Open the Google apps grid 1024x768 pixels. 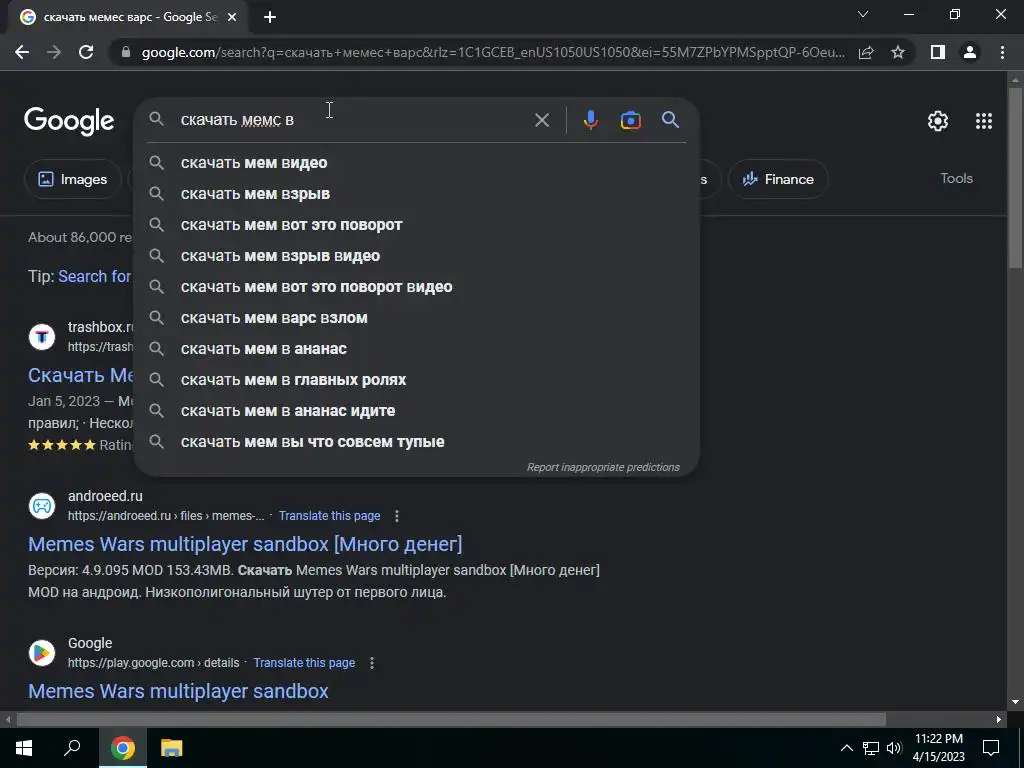coord(984,121)
